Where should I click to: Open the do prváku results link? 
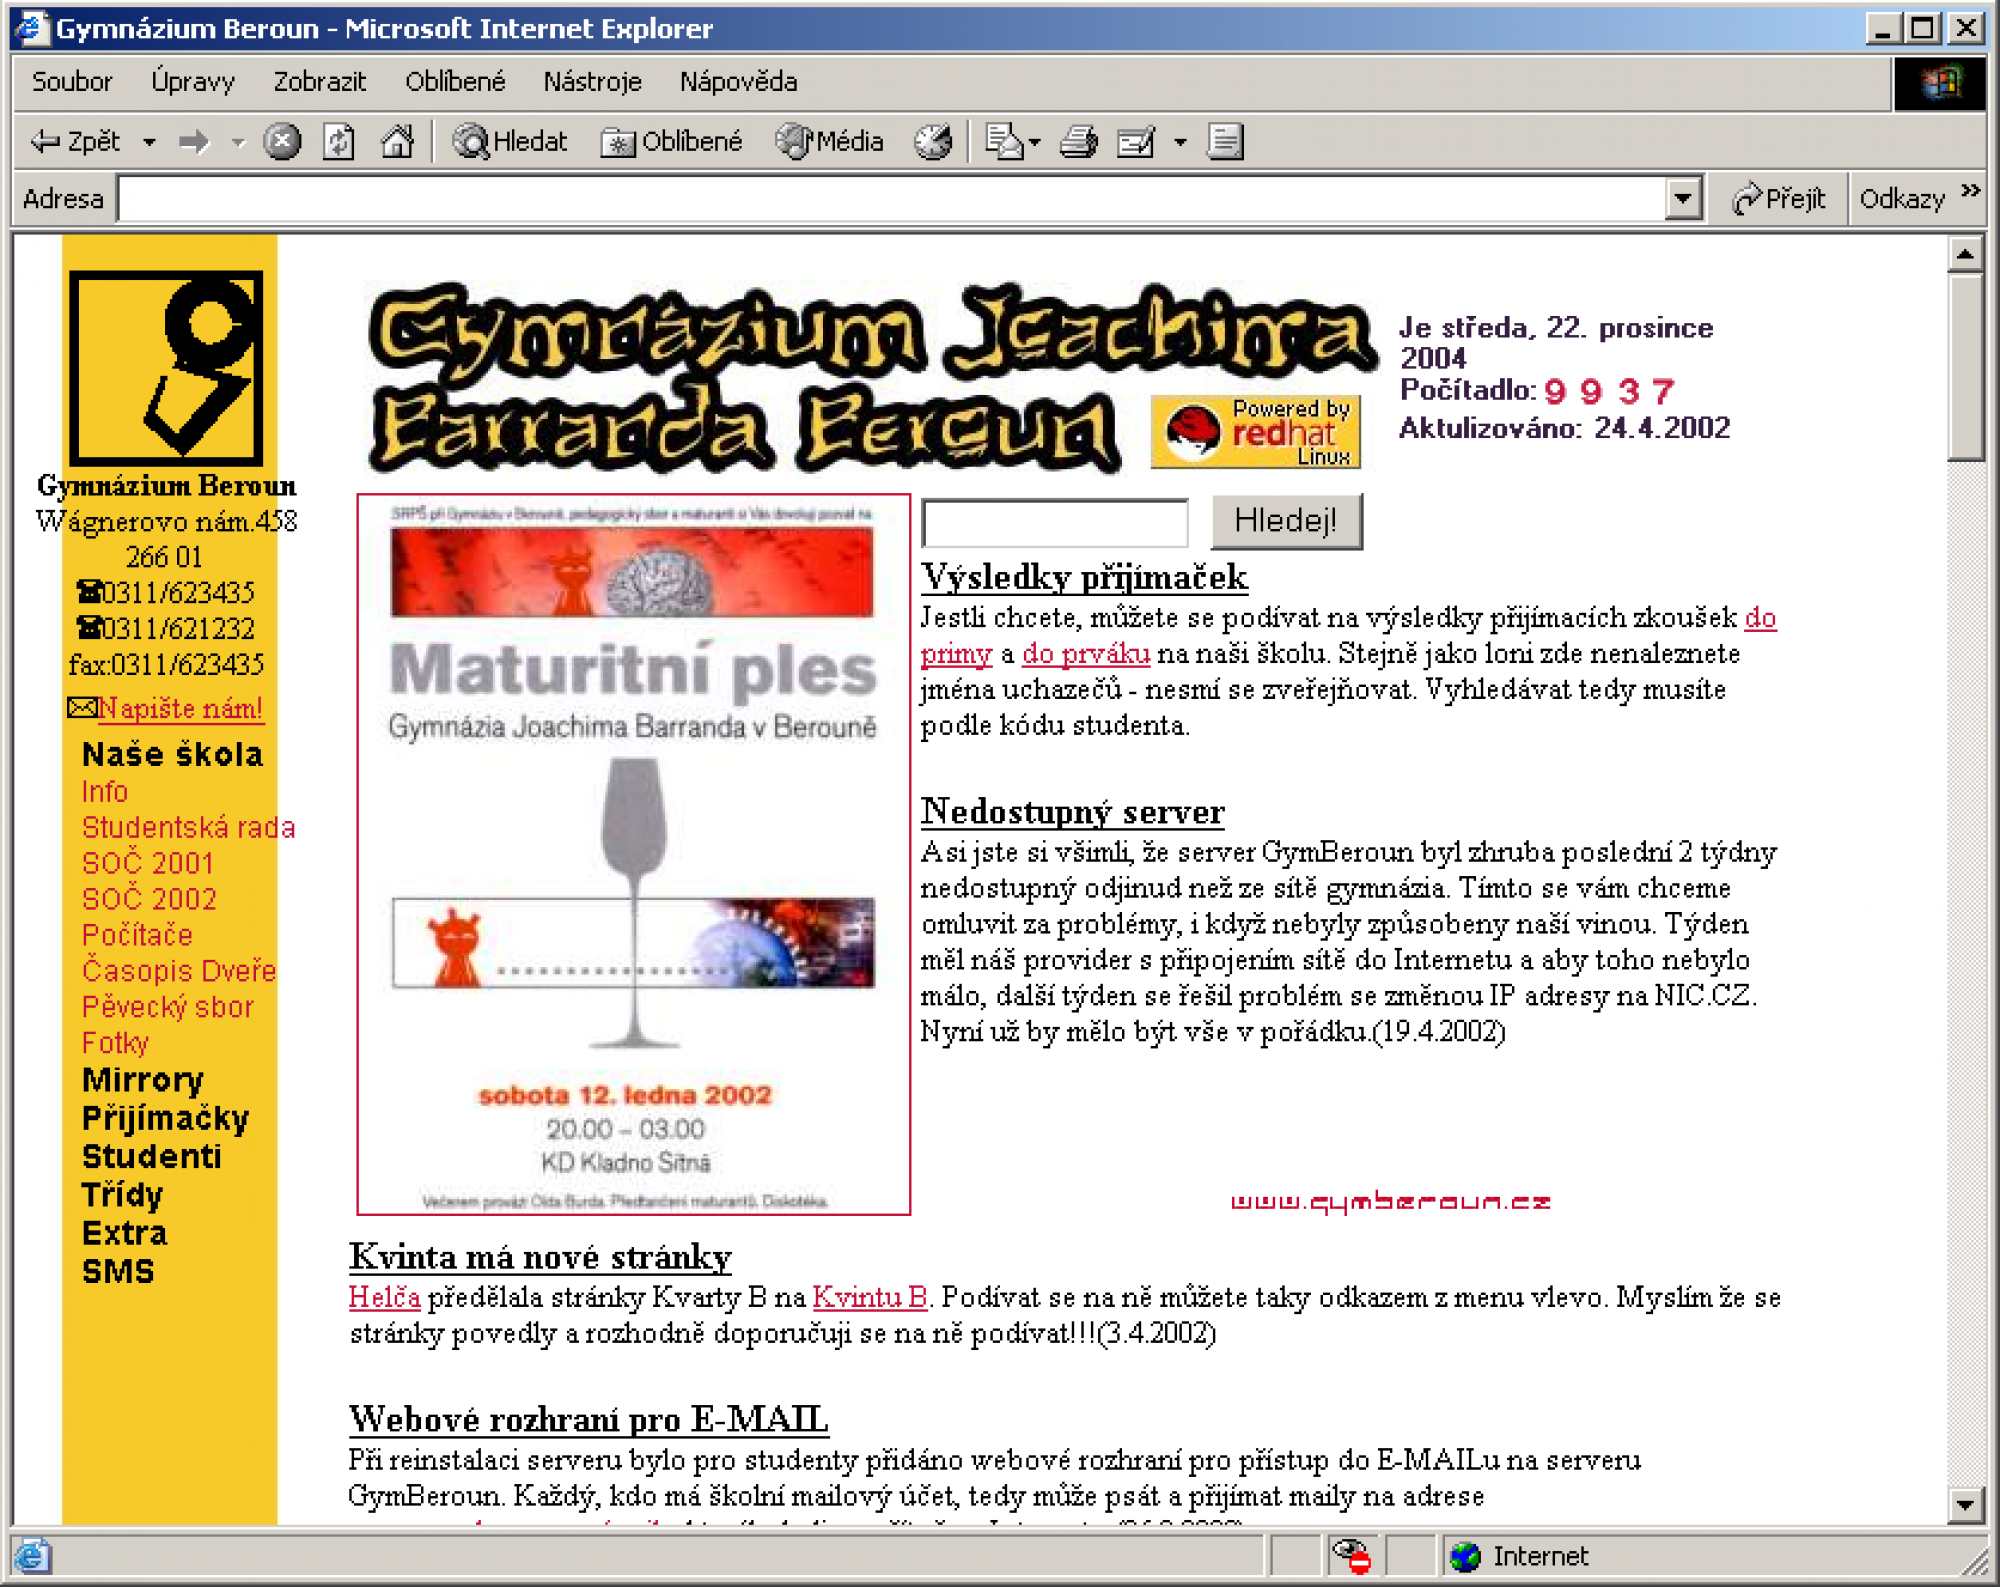pos(1085,654)
